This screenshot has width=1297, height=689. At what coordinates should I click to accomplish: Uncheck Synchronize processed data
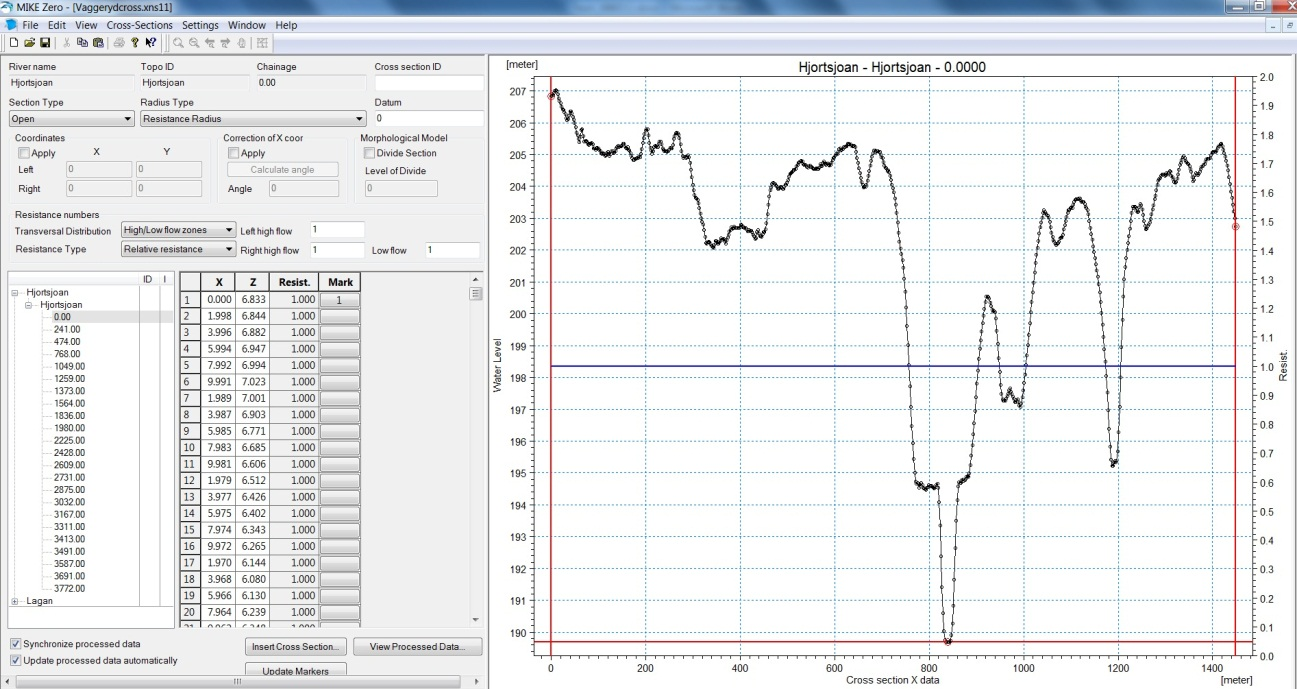15,644
